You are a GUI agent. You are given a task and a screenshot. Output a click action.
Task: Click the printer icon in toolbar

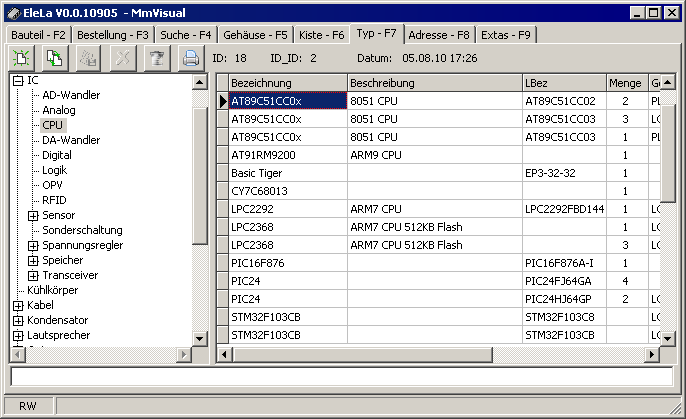pos(191,58)
